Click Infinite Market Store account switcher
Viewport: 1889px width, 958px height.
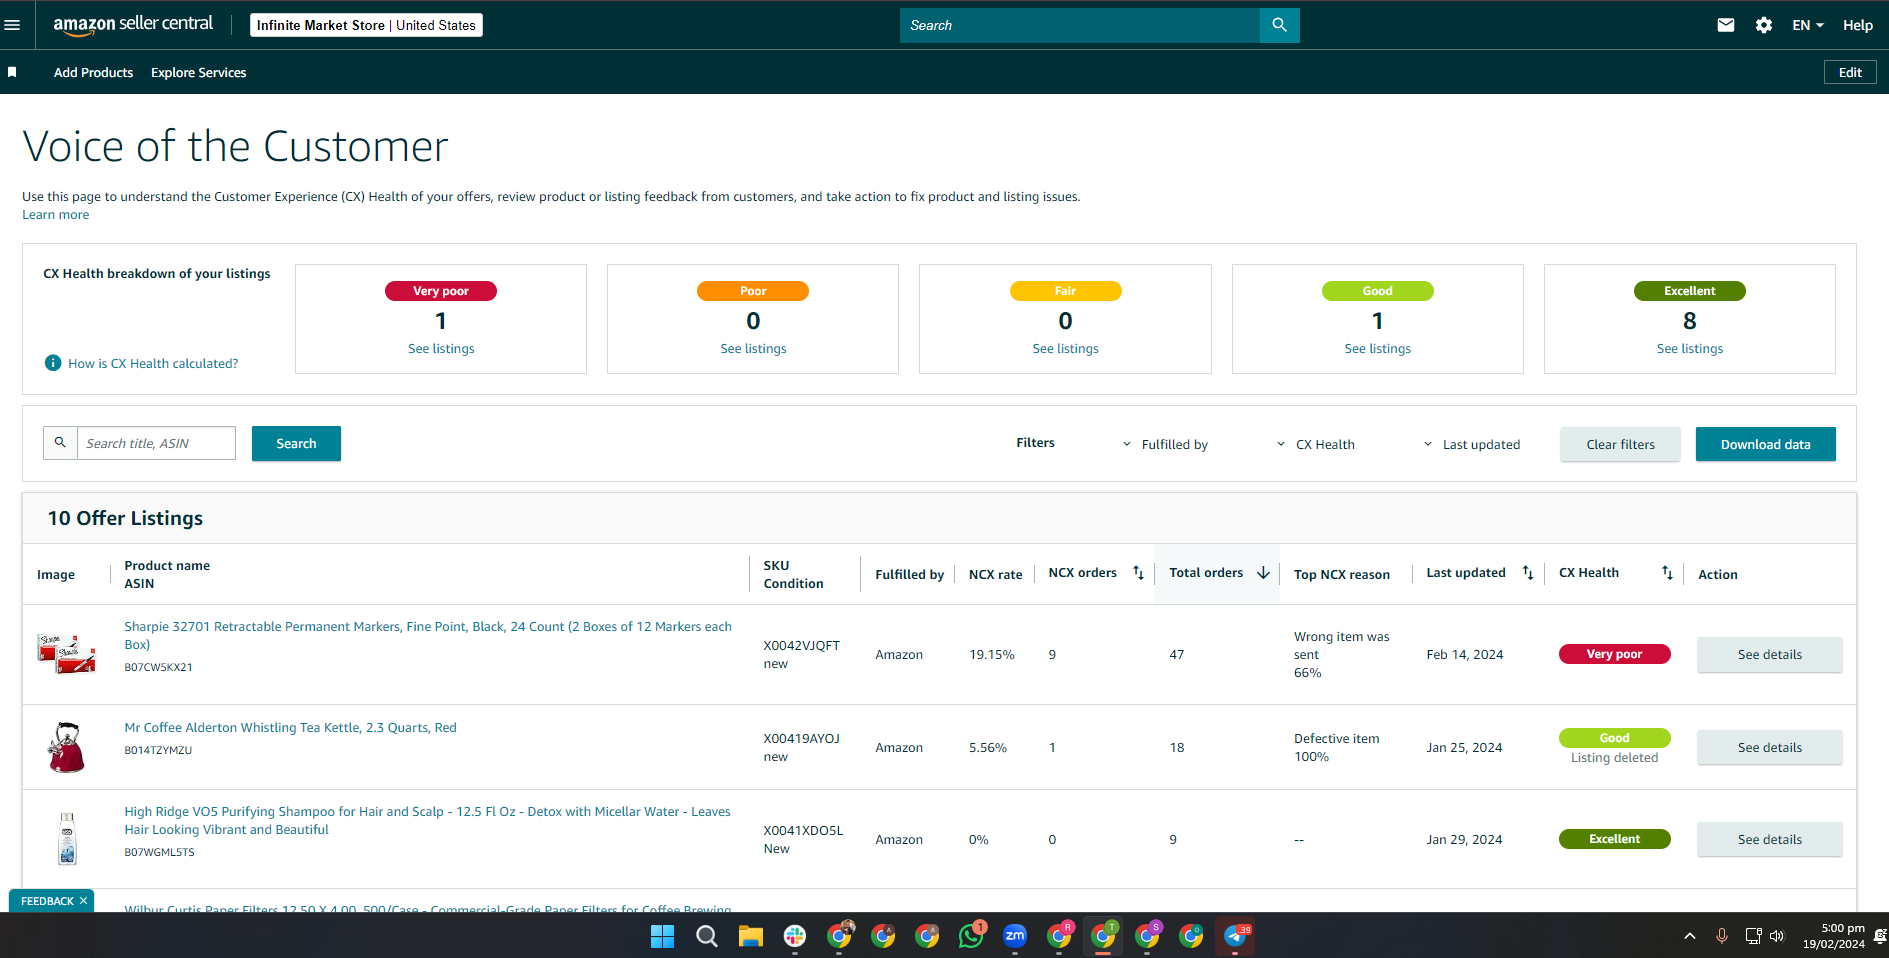click(x=366, y=25)
